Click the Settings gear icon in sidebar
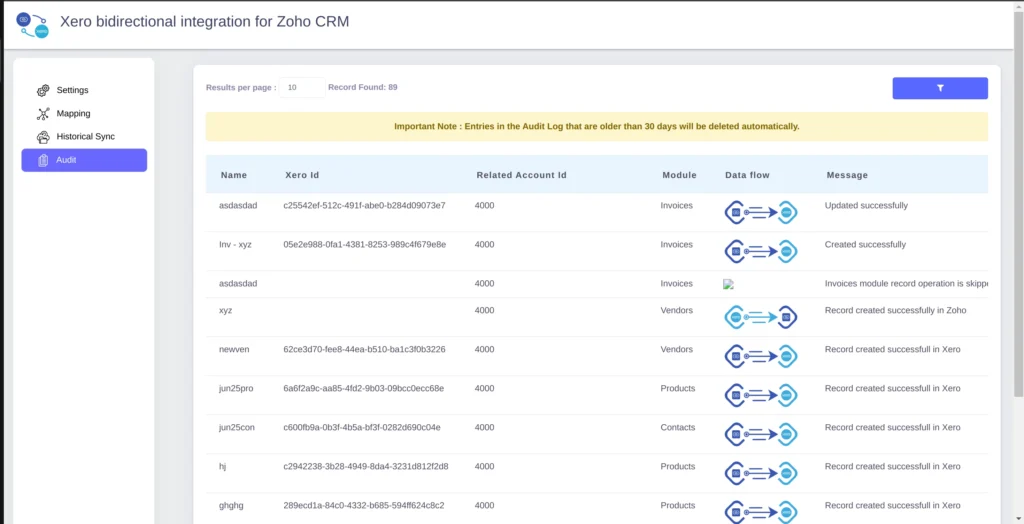The image size is (1024, 524). coord(43,90)
